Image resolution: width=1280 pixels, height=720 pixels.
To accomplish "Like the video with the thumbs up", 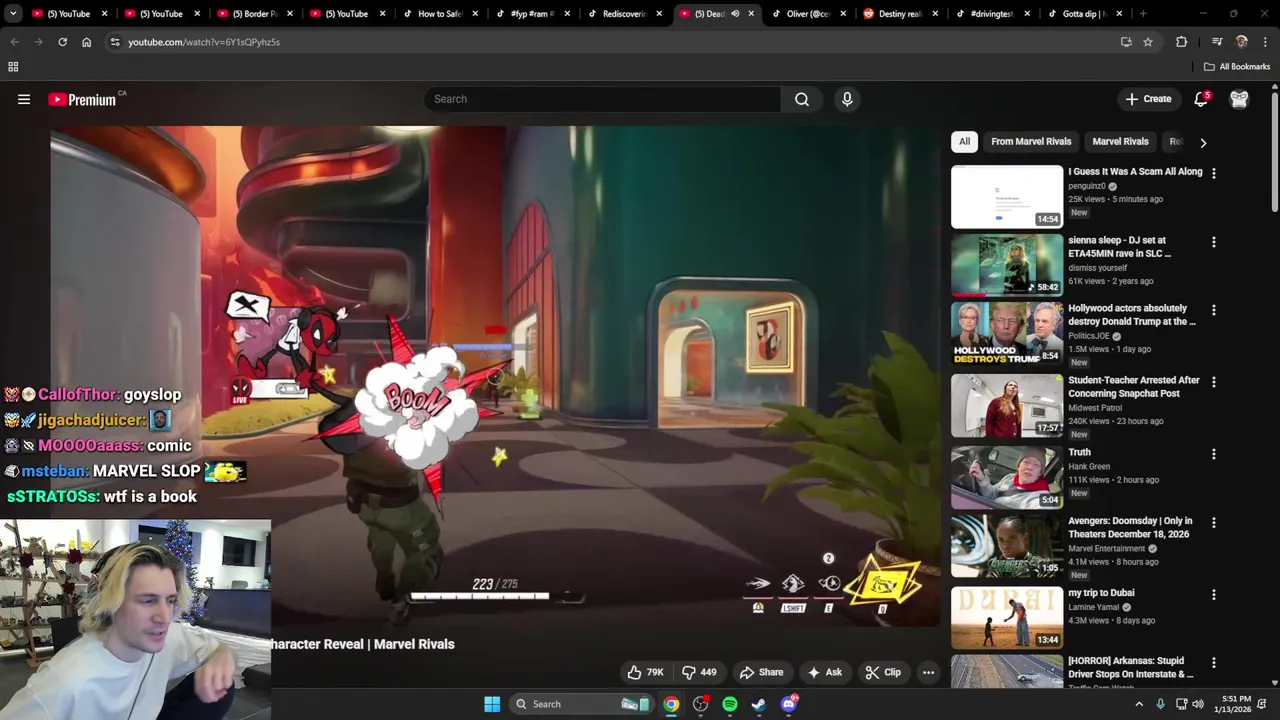I will click(x=644, y=672).
